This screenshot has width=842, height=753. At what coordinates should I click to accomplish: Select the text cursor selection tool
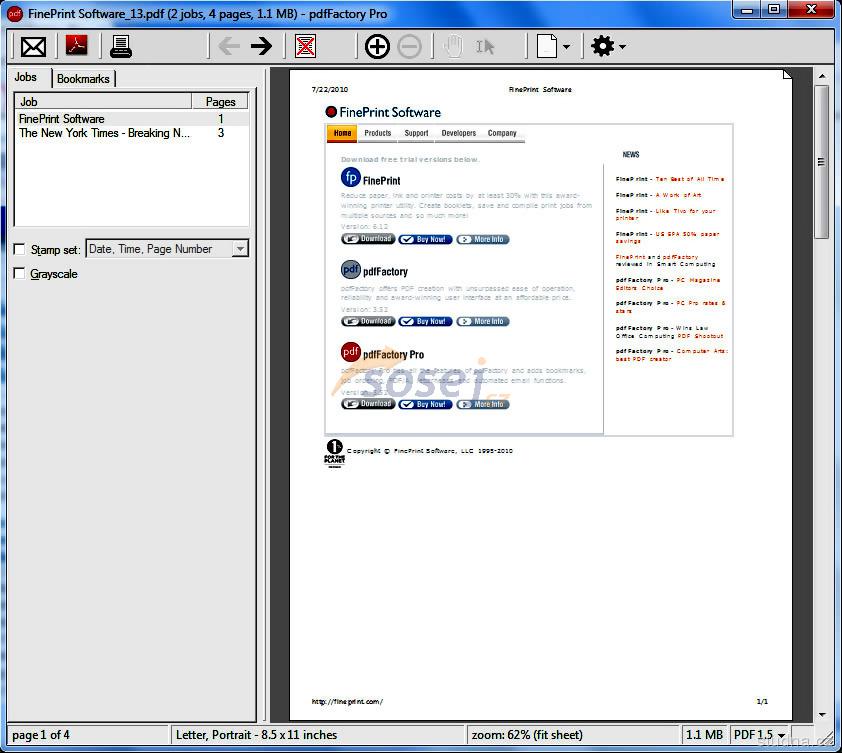click(485, 47)
